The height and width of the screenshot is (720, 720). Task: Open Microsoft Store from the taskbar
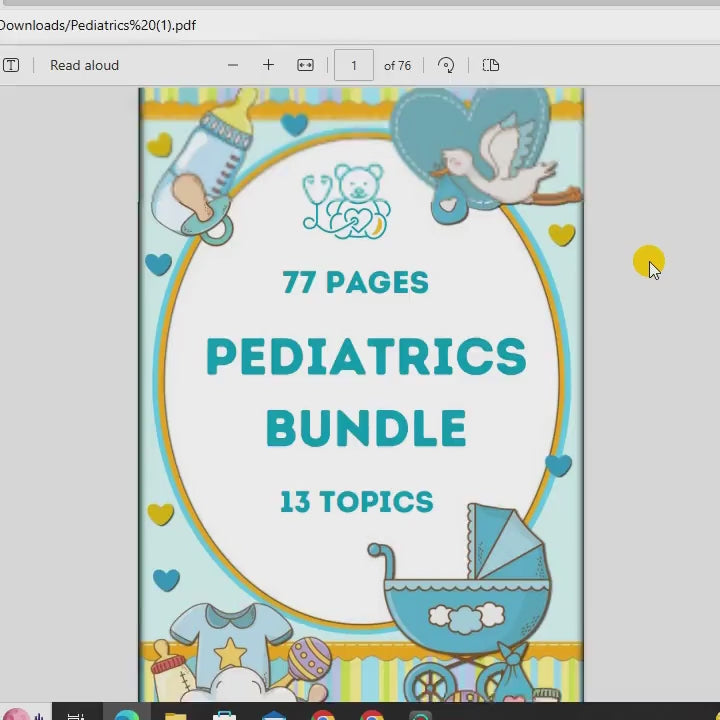(225, 715)
